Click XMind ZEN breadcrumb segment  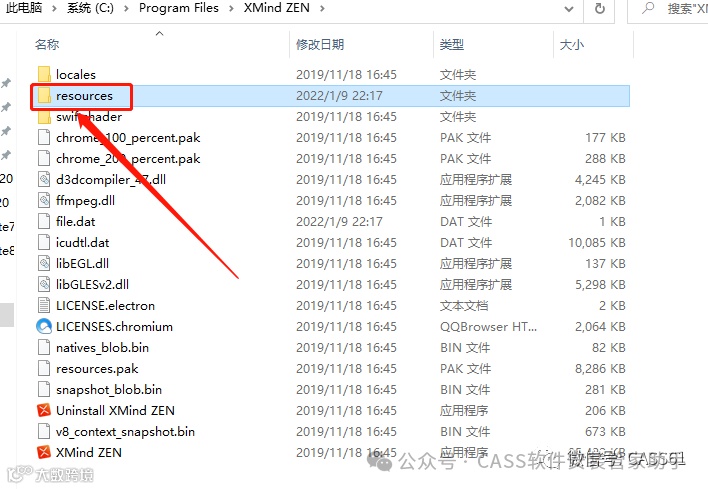(277, 8)
